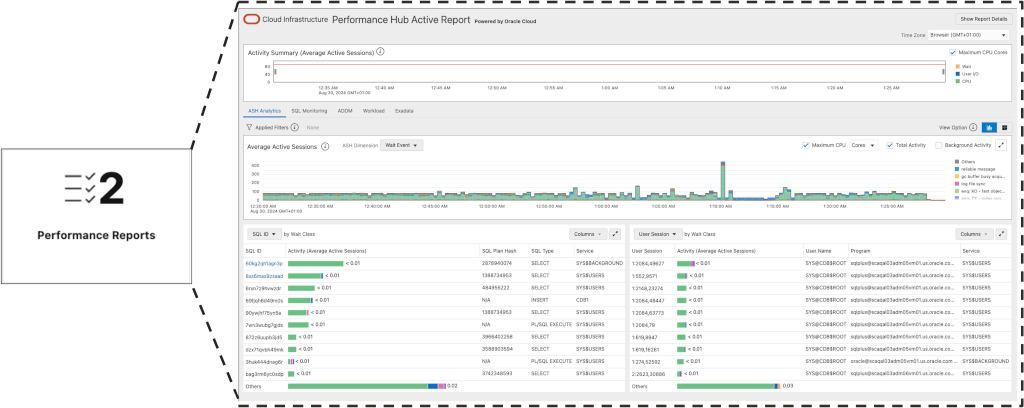The image size is (1024, 408).
Task: Switch to the Exadata tab
Action: click(404, 111)
